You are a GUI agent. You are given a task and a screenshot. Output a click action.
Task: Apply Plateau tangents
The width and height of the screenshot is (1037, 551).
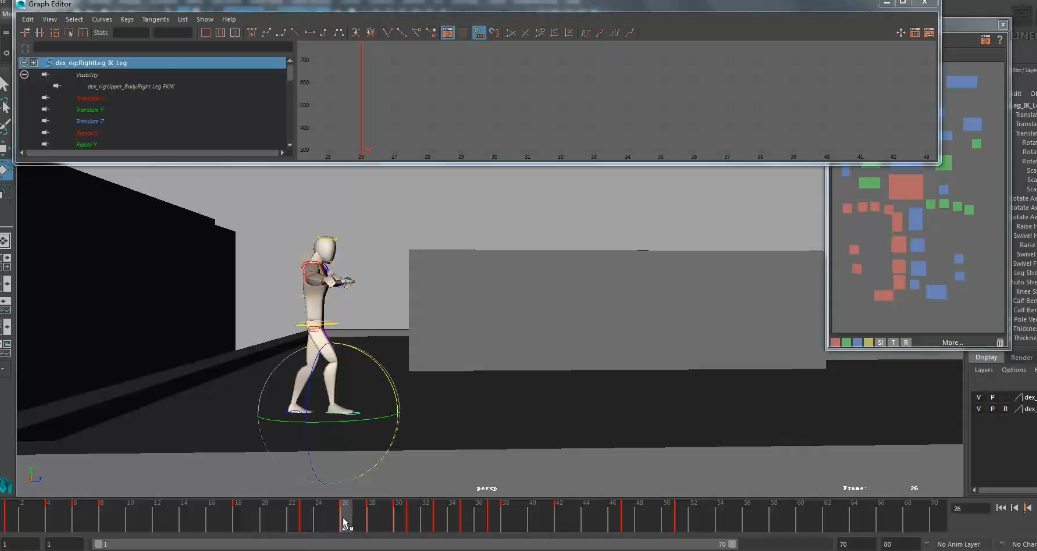339,32
